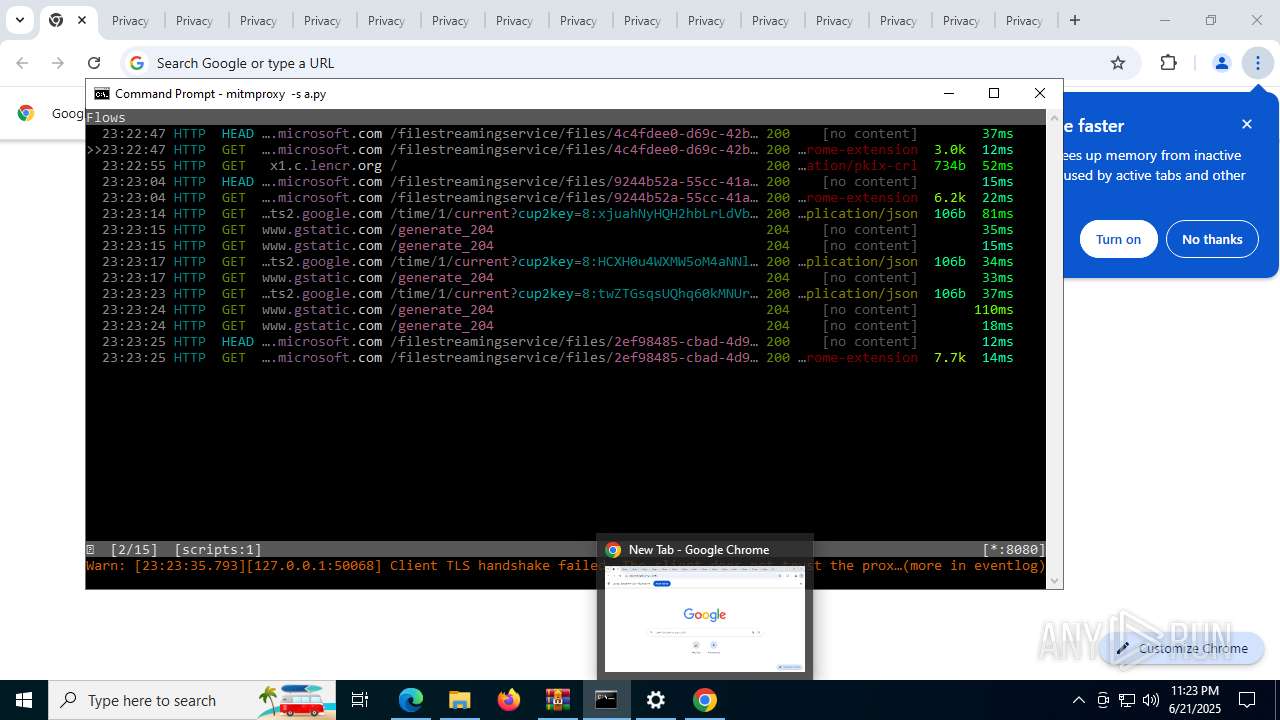Maximize the Command Prompt window
Image resolution: width=1280 pixels, height=720 pixels.
(x=994, y=93)
